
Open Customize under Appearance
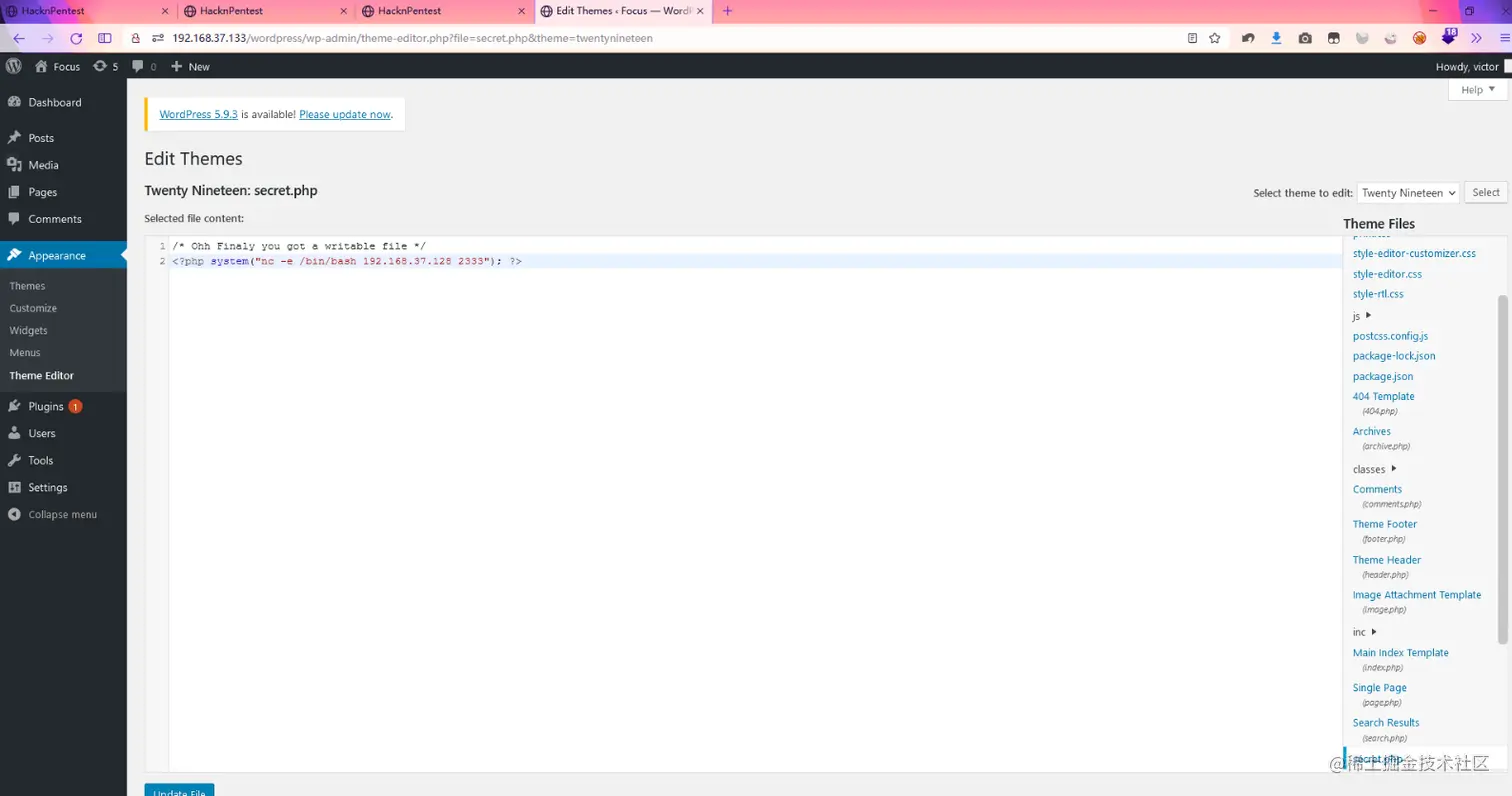click(x=33, y=308)
